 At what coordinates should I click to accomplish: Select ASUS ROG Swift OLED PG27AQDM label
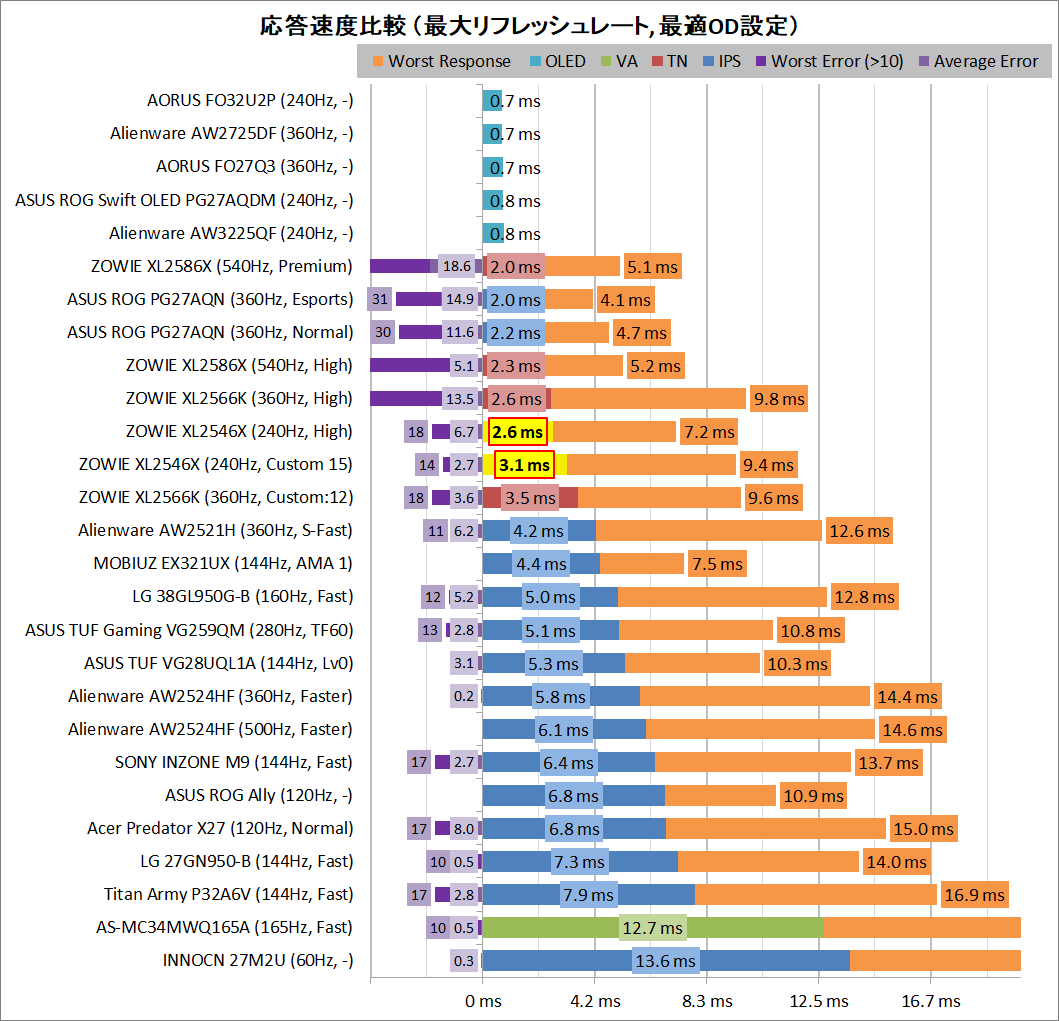click(184, 201)
